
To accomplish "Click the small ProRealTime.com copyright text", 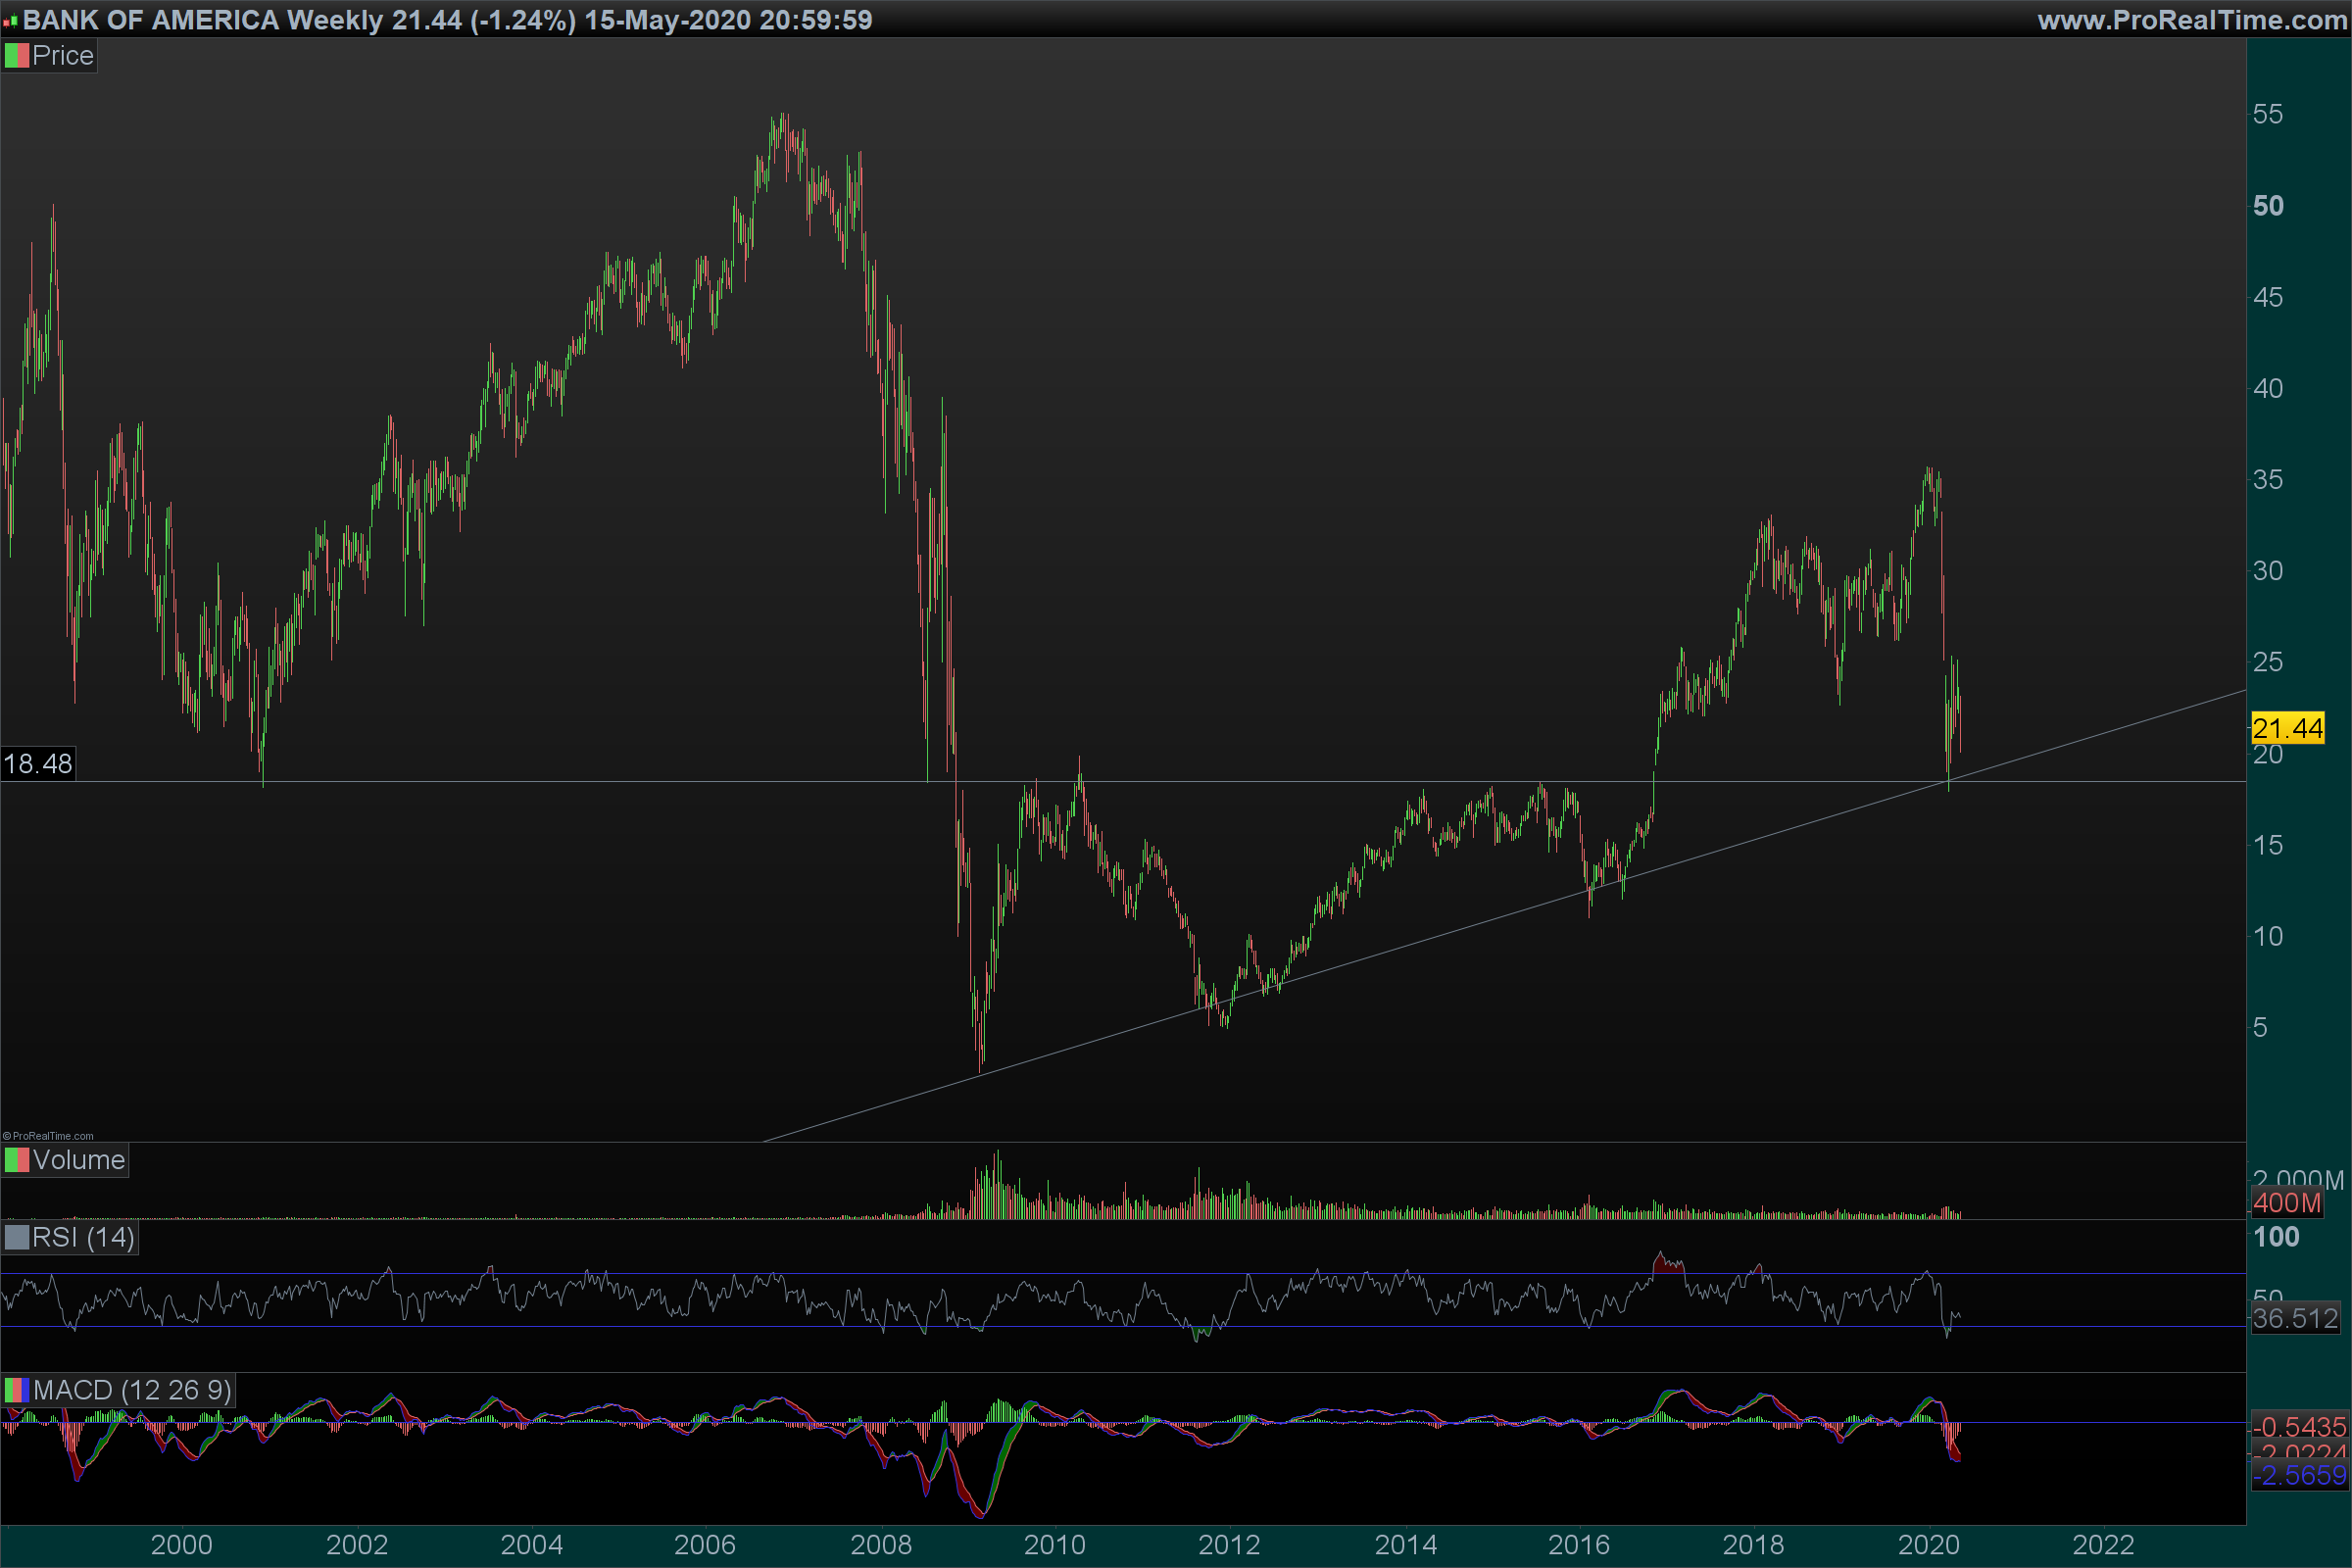I will click(48, 1136).
